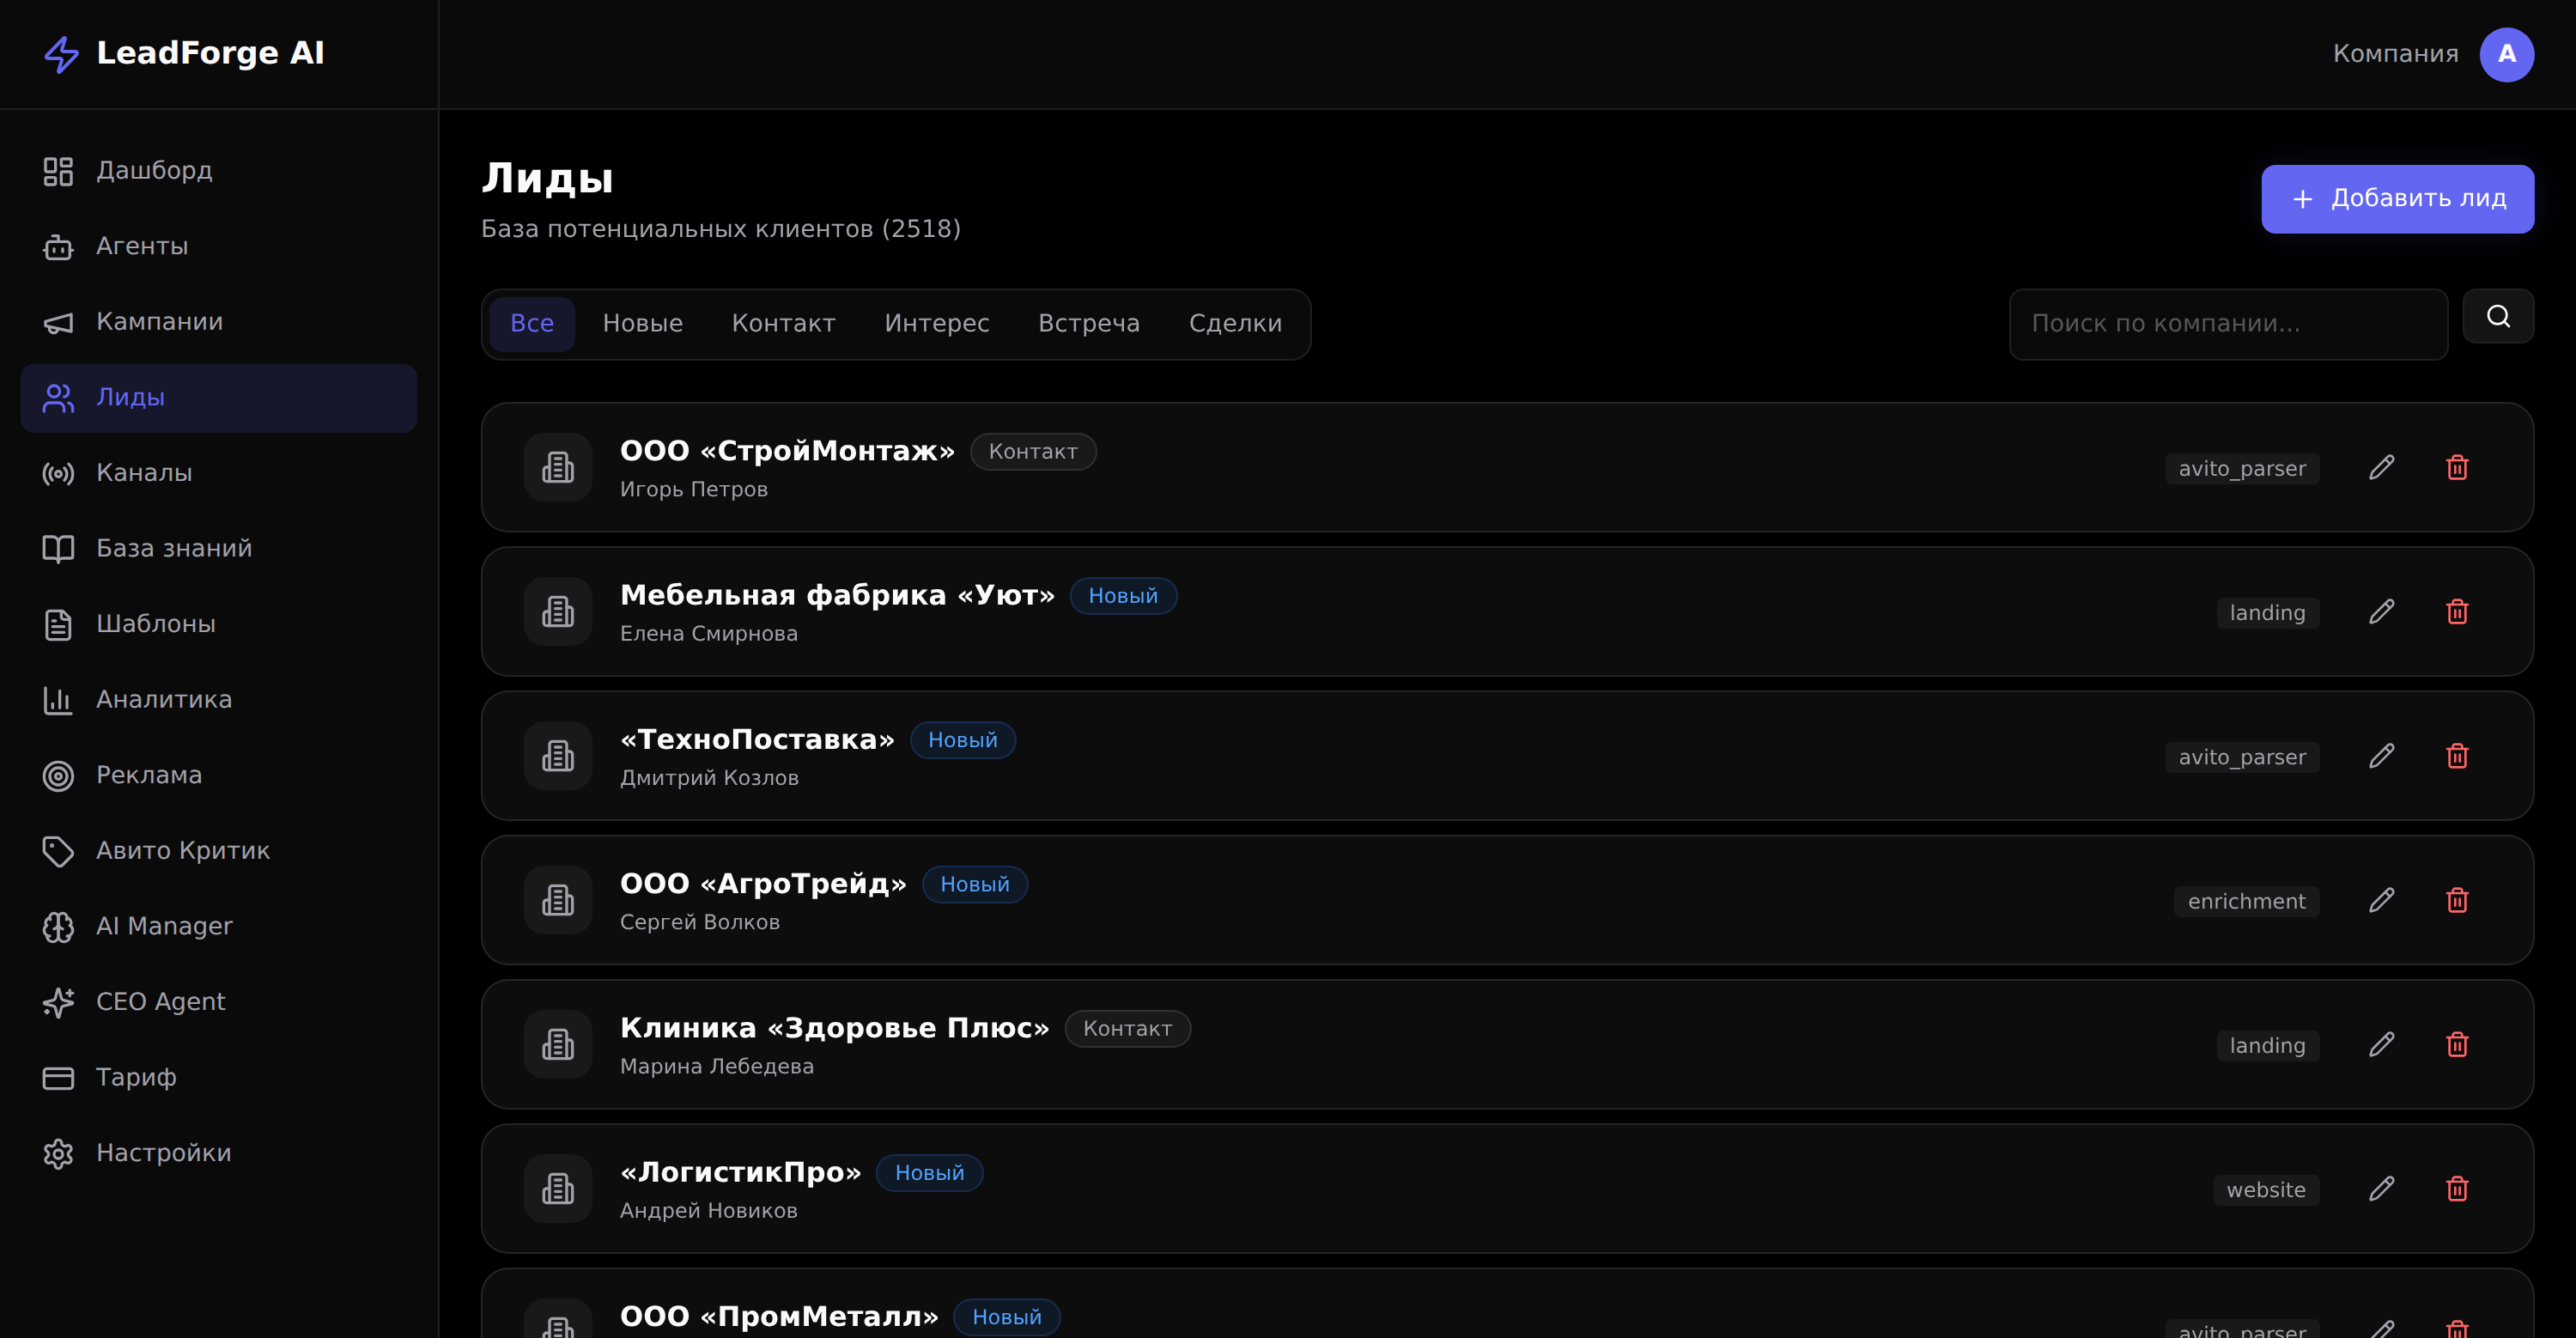2576x1338 pixels.
Task: Click the magnifier search button
Action: (2498, 316)
